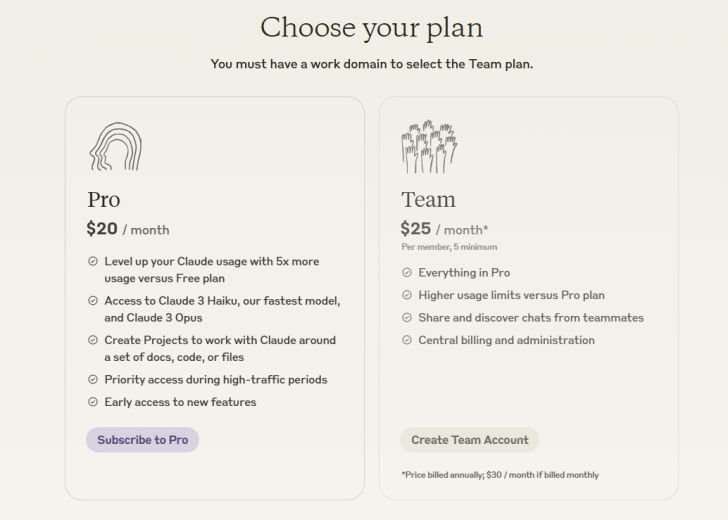Click checkmark icon beside Everything in Pro
This screenshot has height=520, width=728.
coord(407,273)
